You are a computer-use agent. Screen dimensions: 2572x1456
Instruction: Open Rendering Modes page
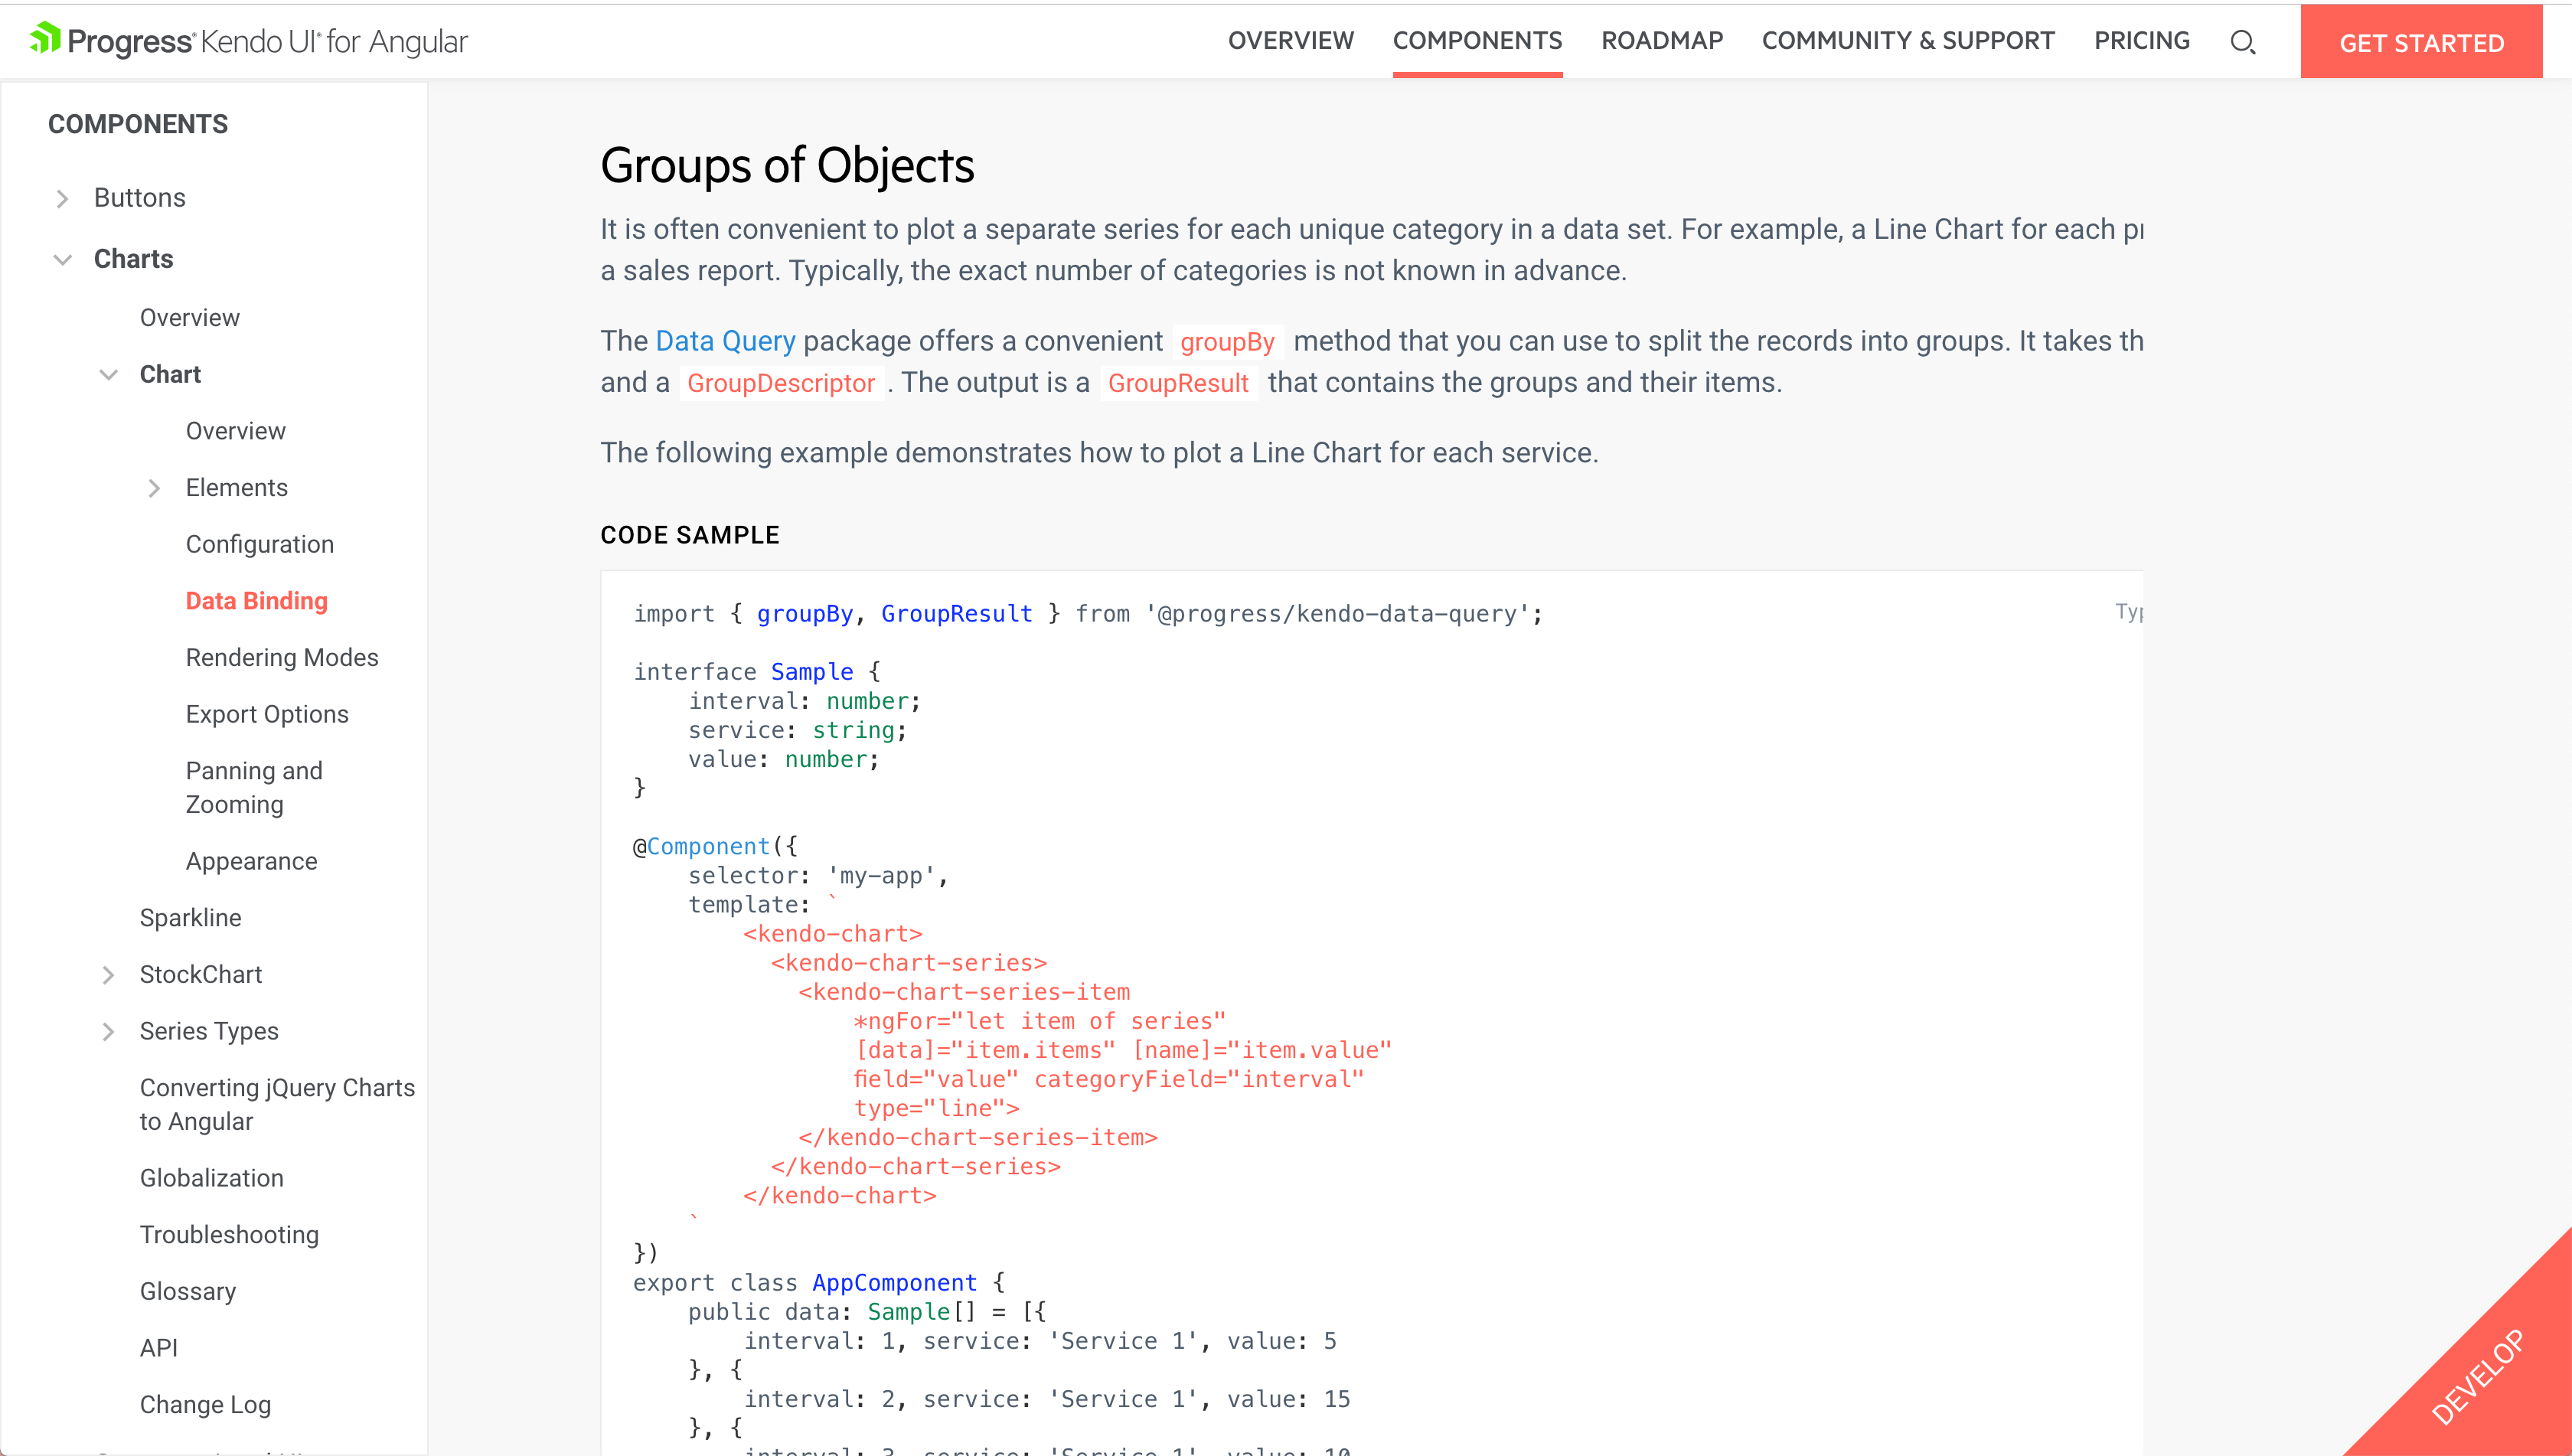tap(282, 658)
